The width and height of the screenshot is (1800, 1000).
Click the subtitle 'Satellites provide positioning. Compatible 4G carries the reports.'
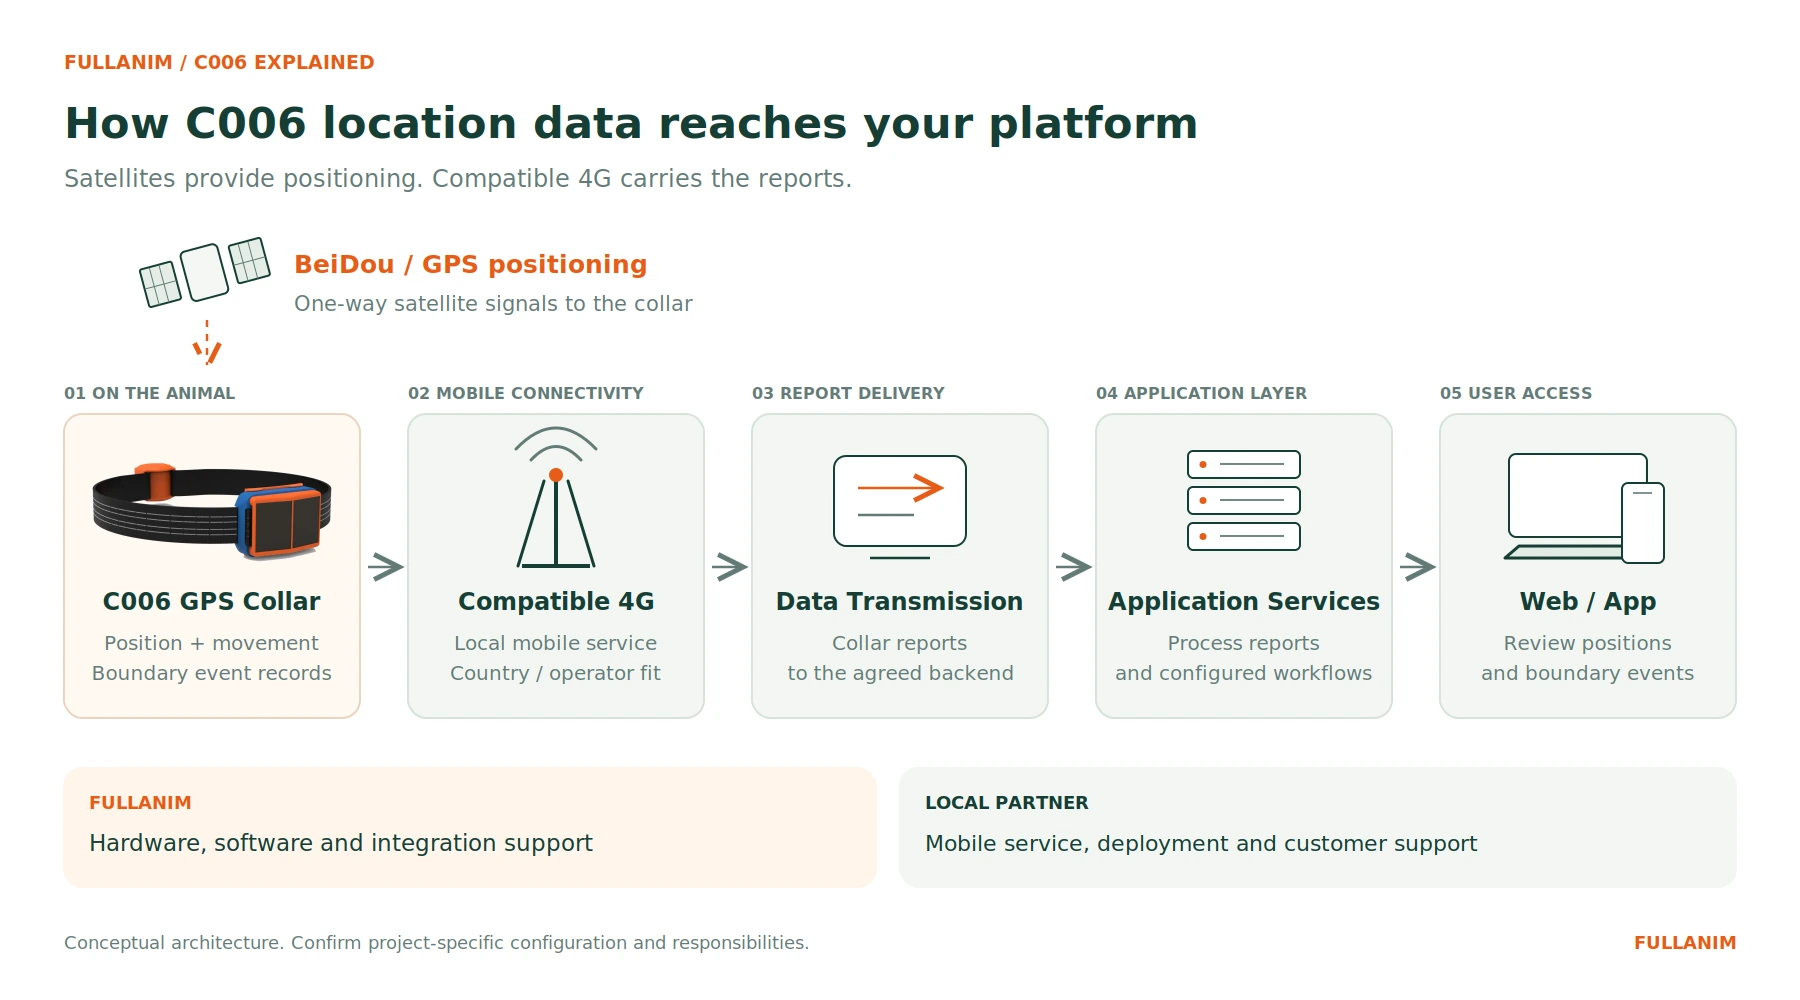(458, 178)
